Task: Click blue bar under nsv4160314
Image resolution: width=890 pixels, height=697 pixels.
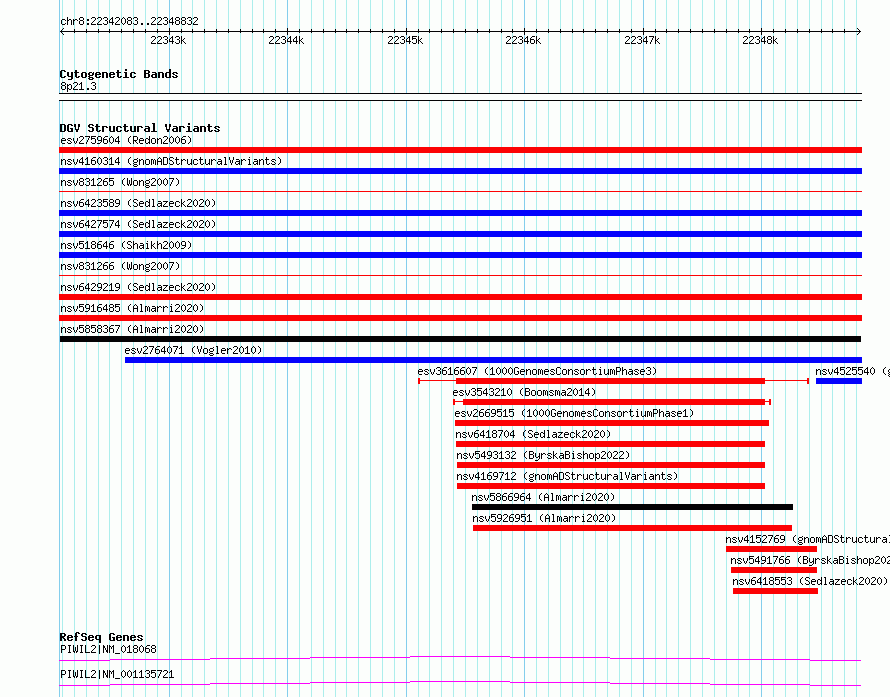Action: point(460,171)
